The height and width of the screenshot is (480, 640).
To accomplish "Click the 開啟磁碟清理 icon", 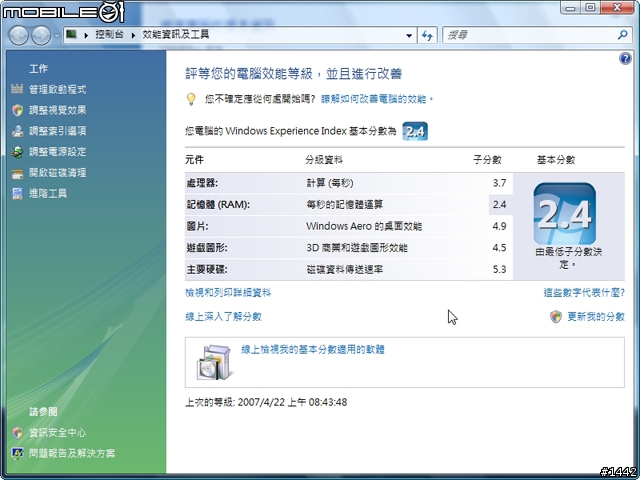I will pos(17,173).
